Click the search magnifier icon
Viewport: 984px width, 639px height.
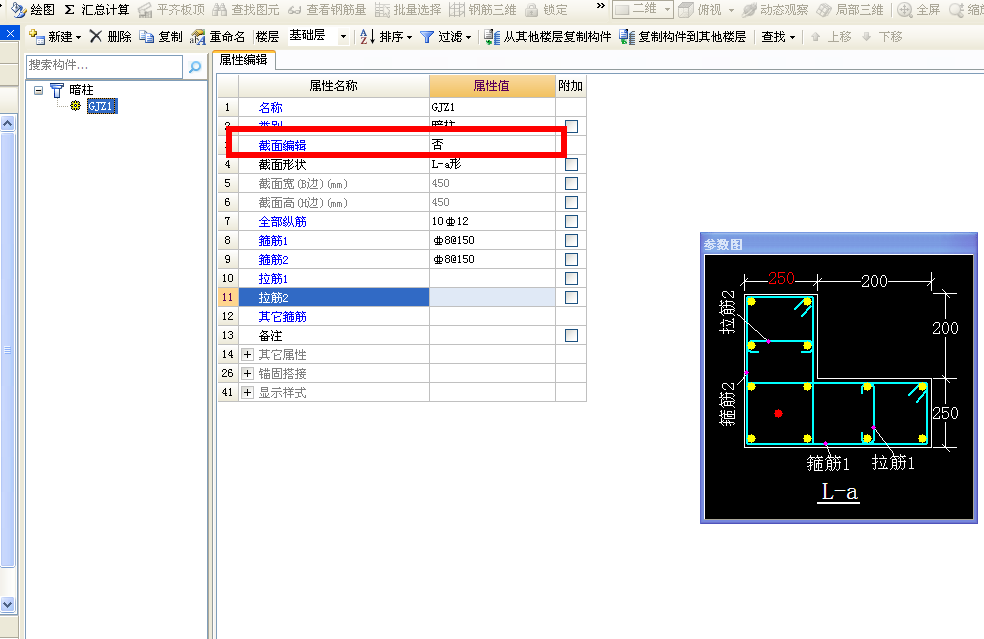[195, 66]
